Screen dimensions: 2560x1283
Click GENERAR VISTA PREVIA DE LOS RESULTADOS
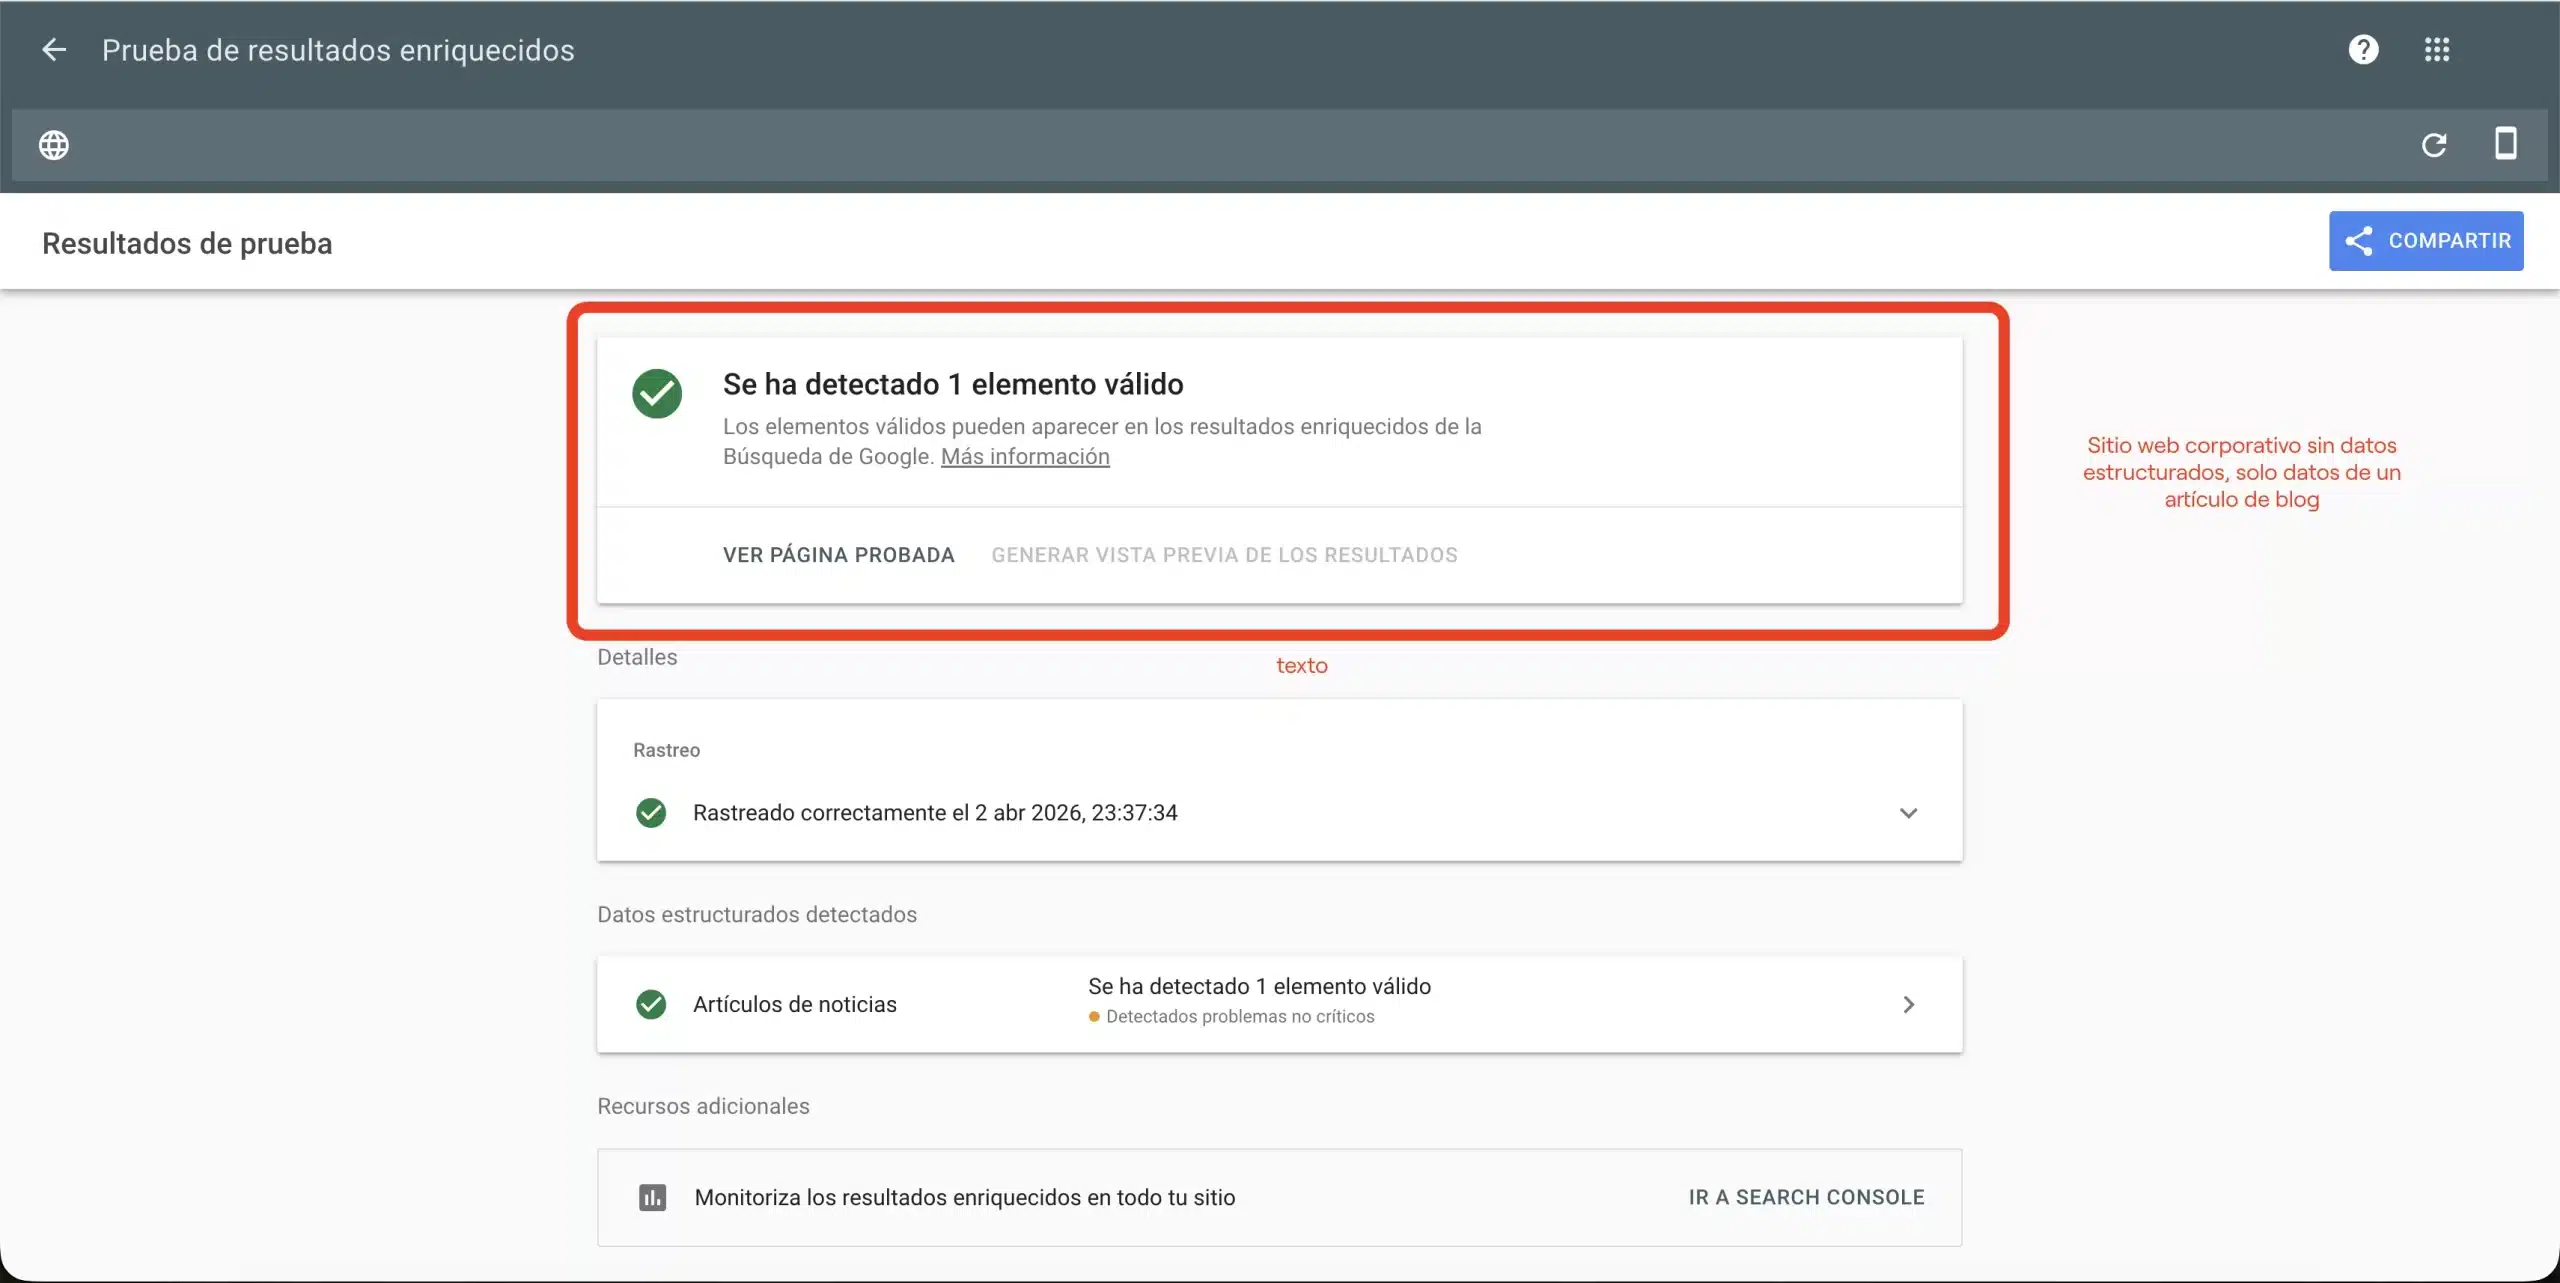pos(1225,555)
